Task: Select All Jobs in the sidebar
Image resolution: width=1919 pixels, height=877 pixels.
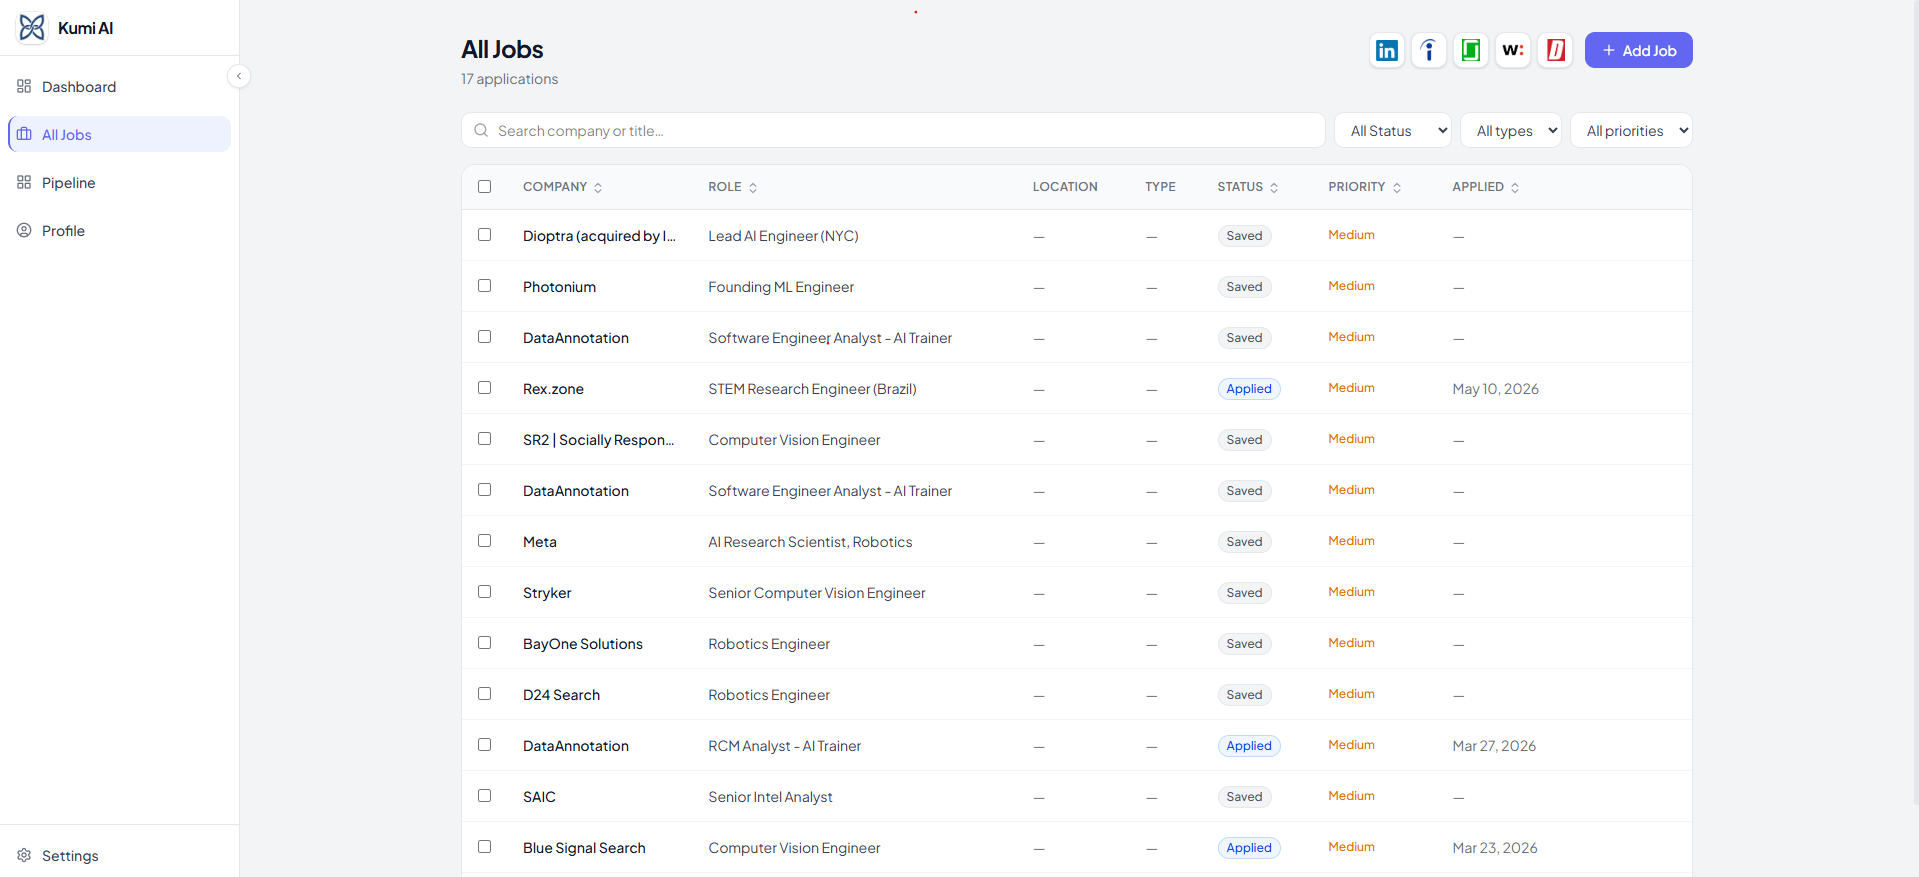Action: tap(119, 135)
